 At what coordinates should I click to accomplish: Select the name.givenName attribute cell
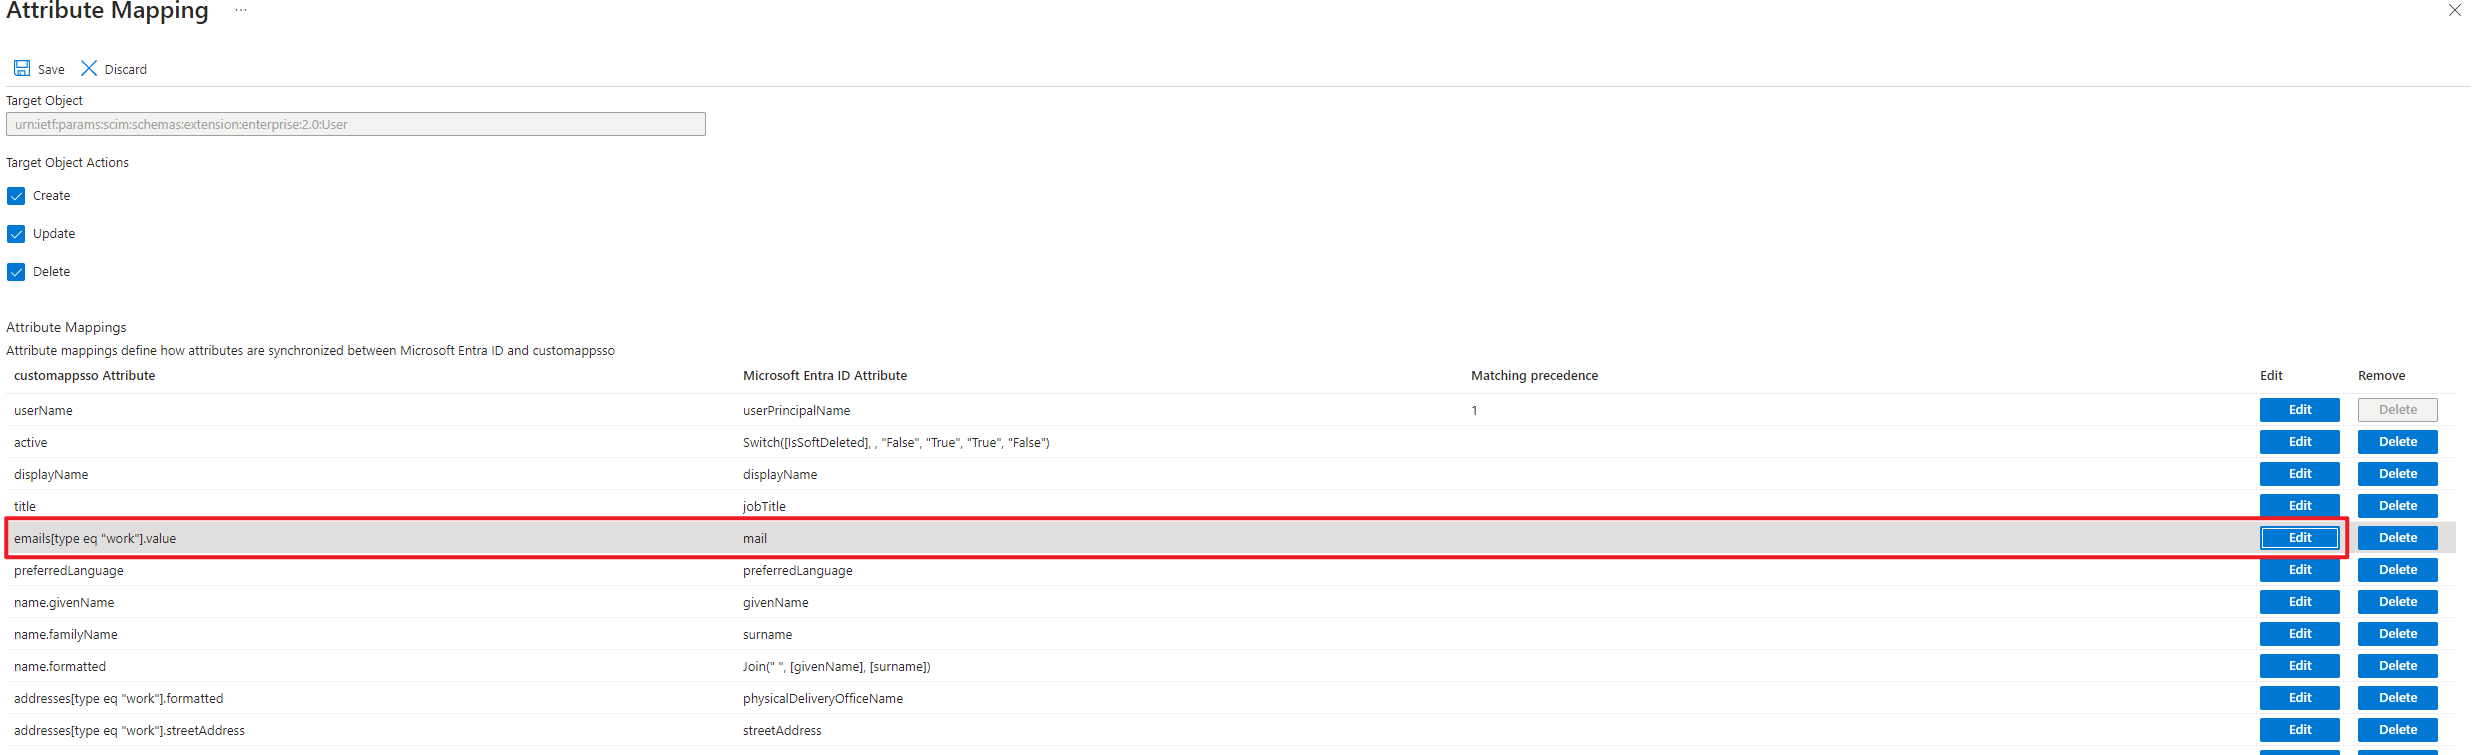point(64,603)
